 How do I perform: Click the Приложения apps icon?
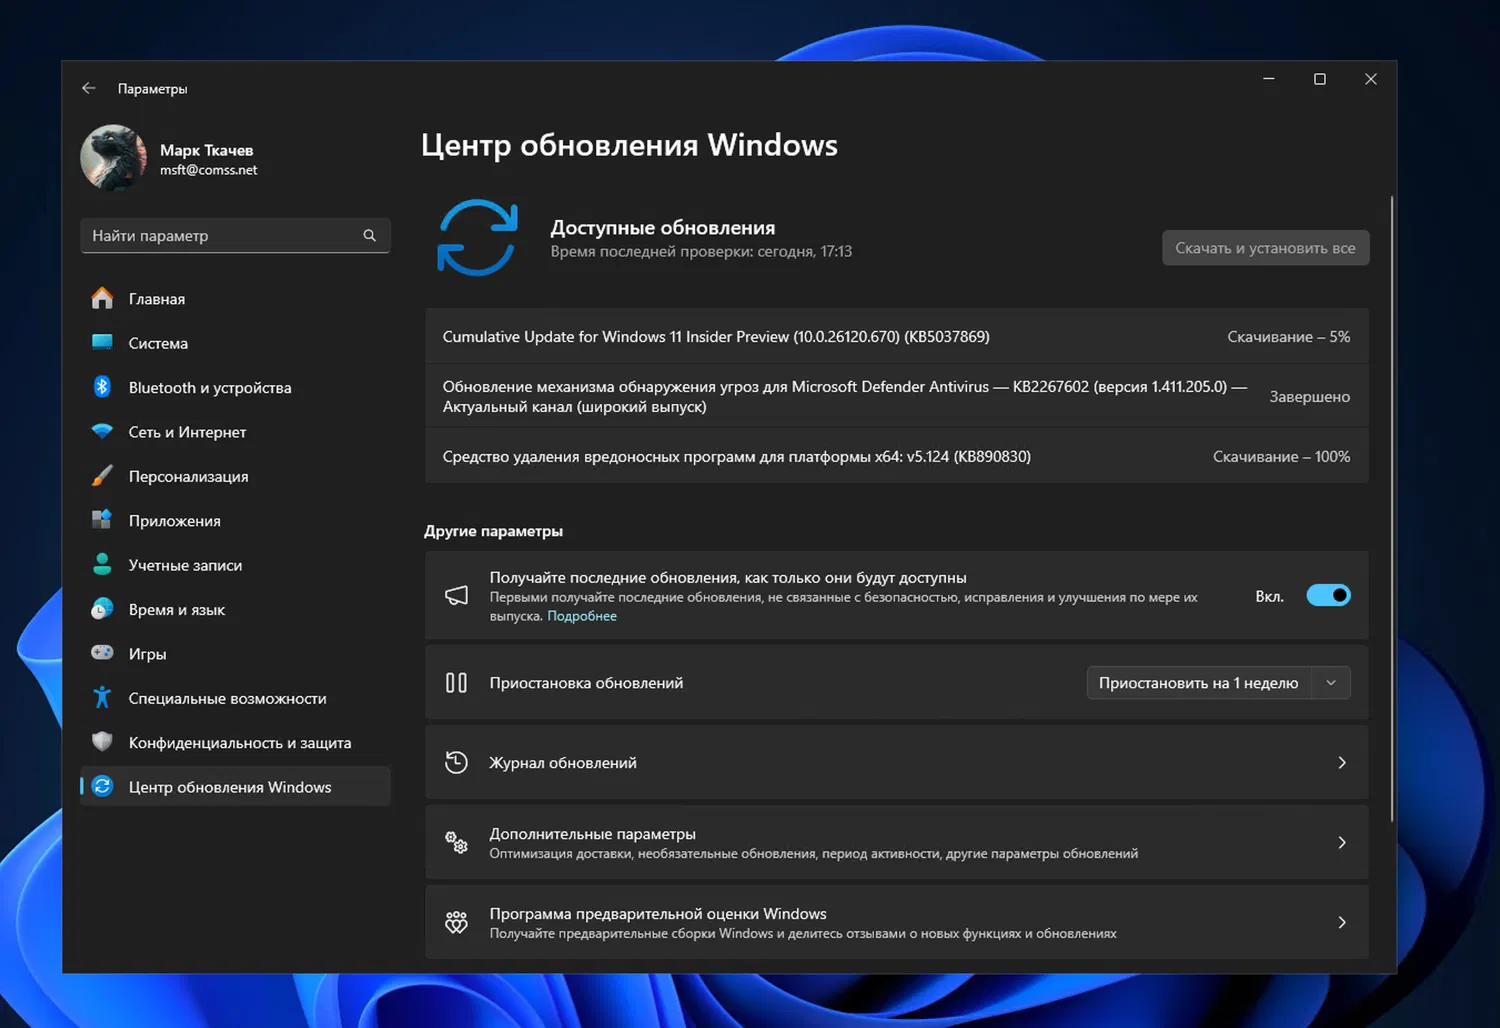(102, 520)
